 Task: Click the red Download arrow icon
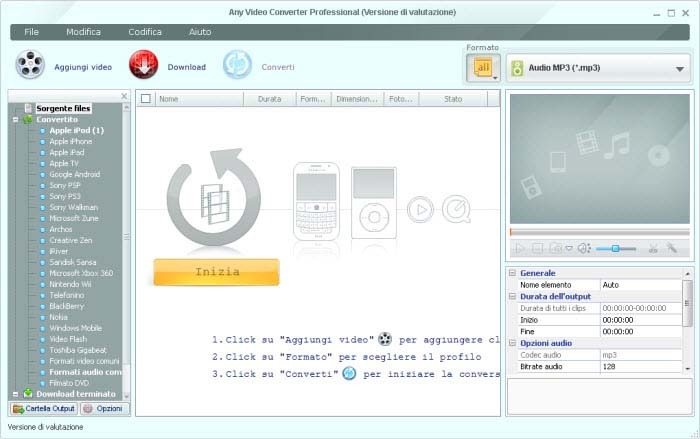point(143,65)
